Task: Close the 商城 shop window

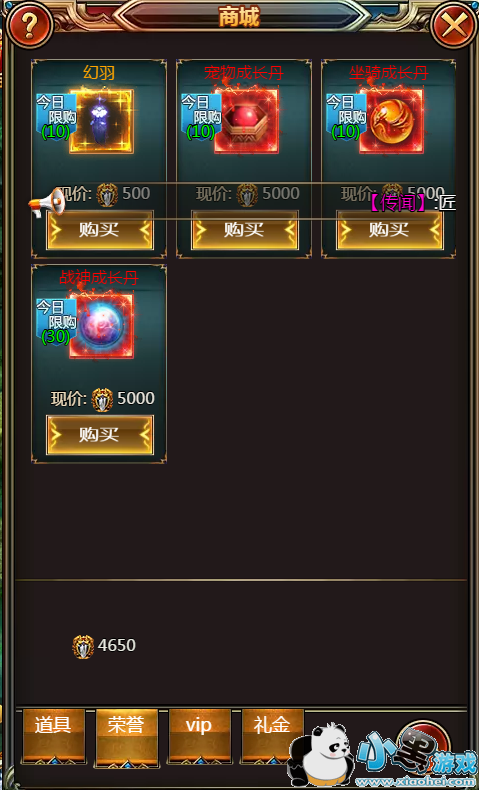Action: coord(453,24)
